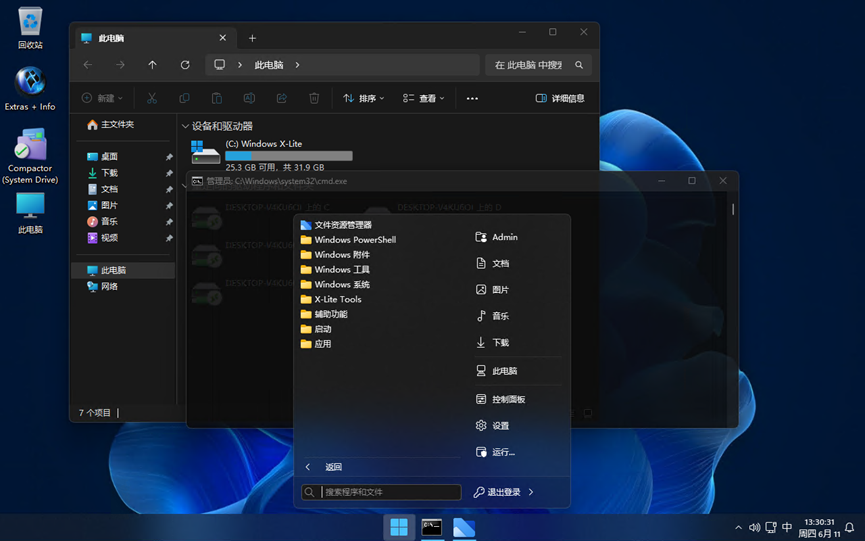The height and width of the screenshot is (541, 865).
Task: Click the 在 此电脑 中搜索 box
Action: [538, 65]
